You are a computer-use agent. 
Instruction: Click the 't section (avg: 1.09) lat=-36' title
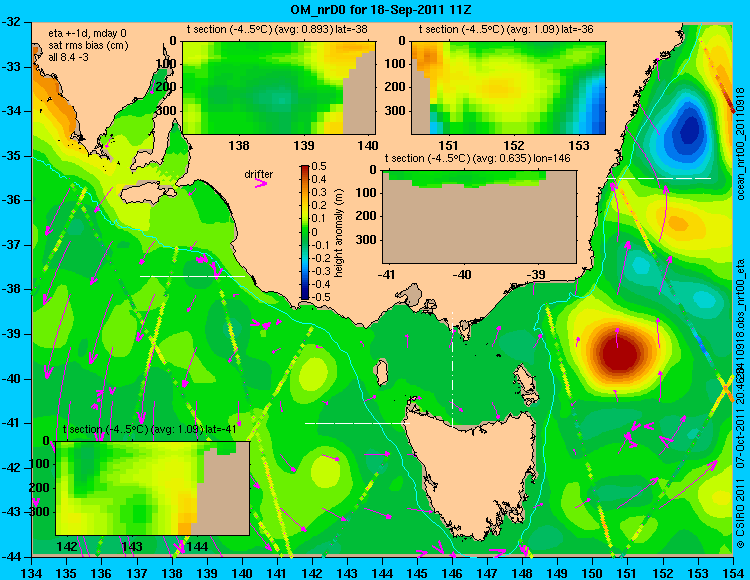(x=506, y=29)
